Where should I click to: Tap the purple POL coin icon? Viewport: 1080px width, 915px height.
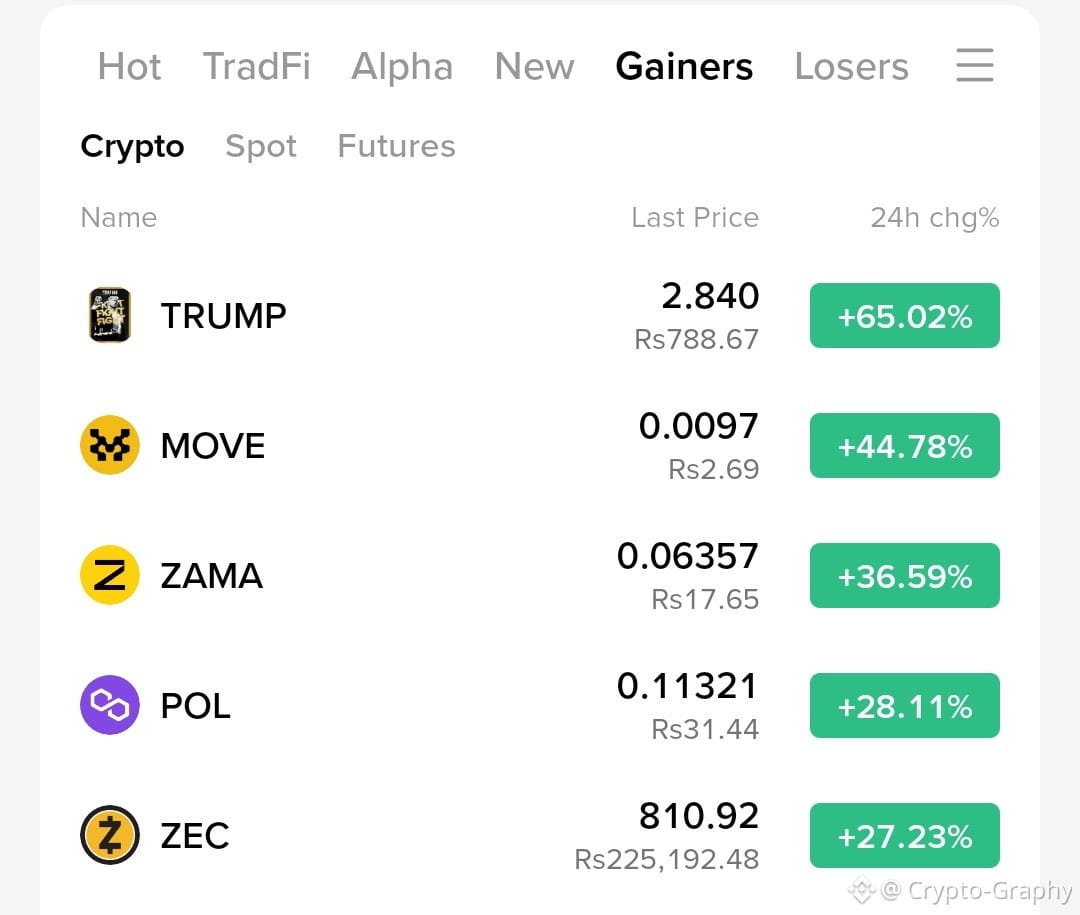click(x=110, y=705)
